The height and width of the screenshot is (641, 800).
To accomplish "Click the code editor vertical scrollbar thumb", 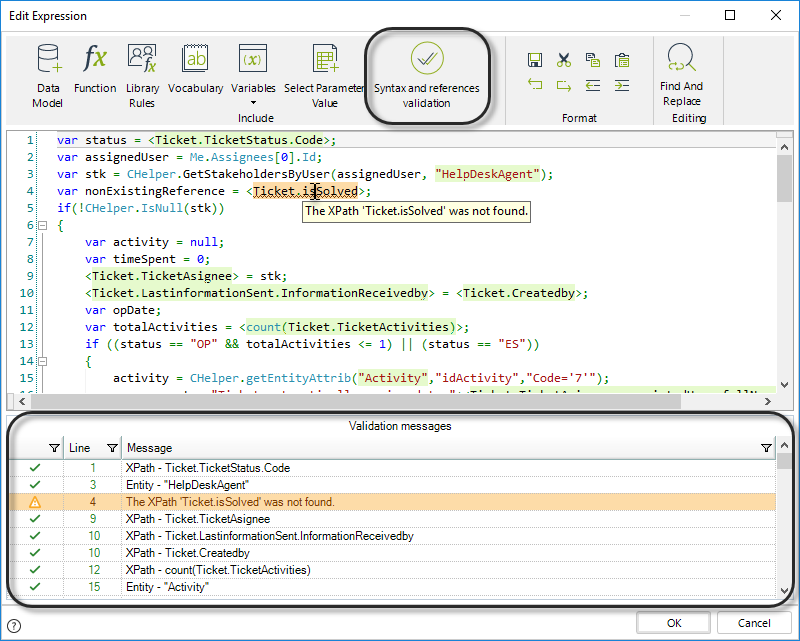I will click(784, 178).
